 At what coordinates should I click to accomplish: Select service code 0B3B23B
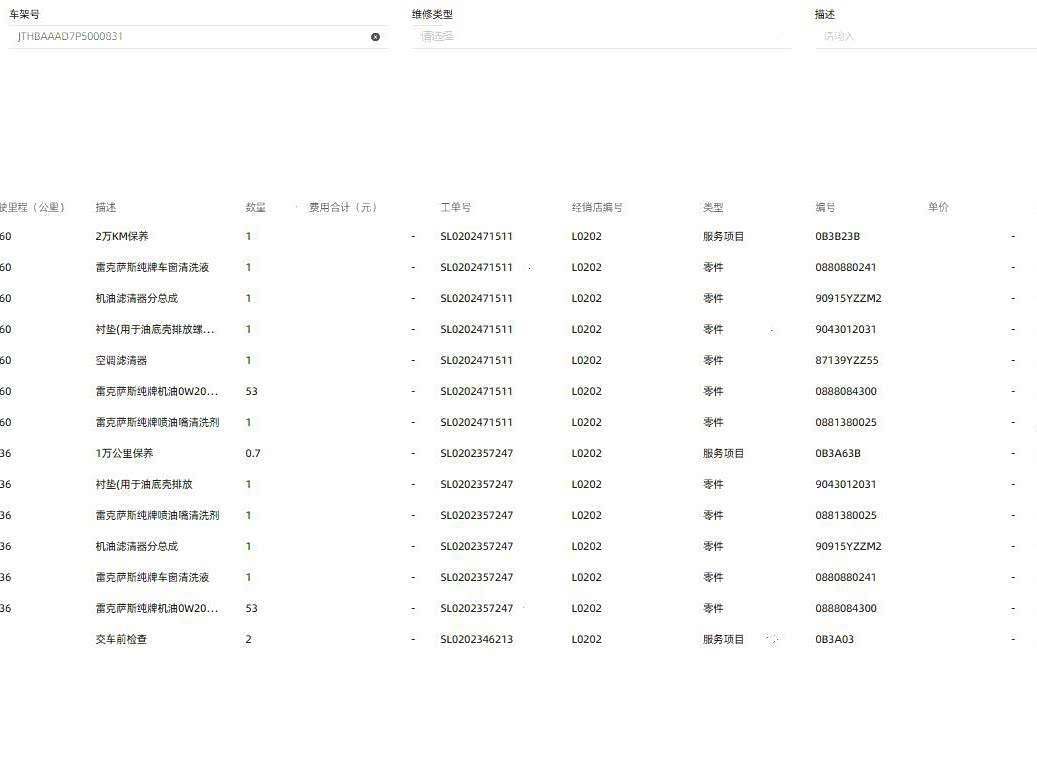click(837, 236)
